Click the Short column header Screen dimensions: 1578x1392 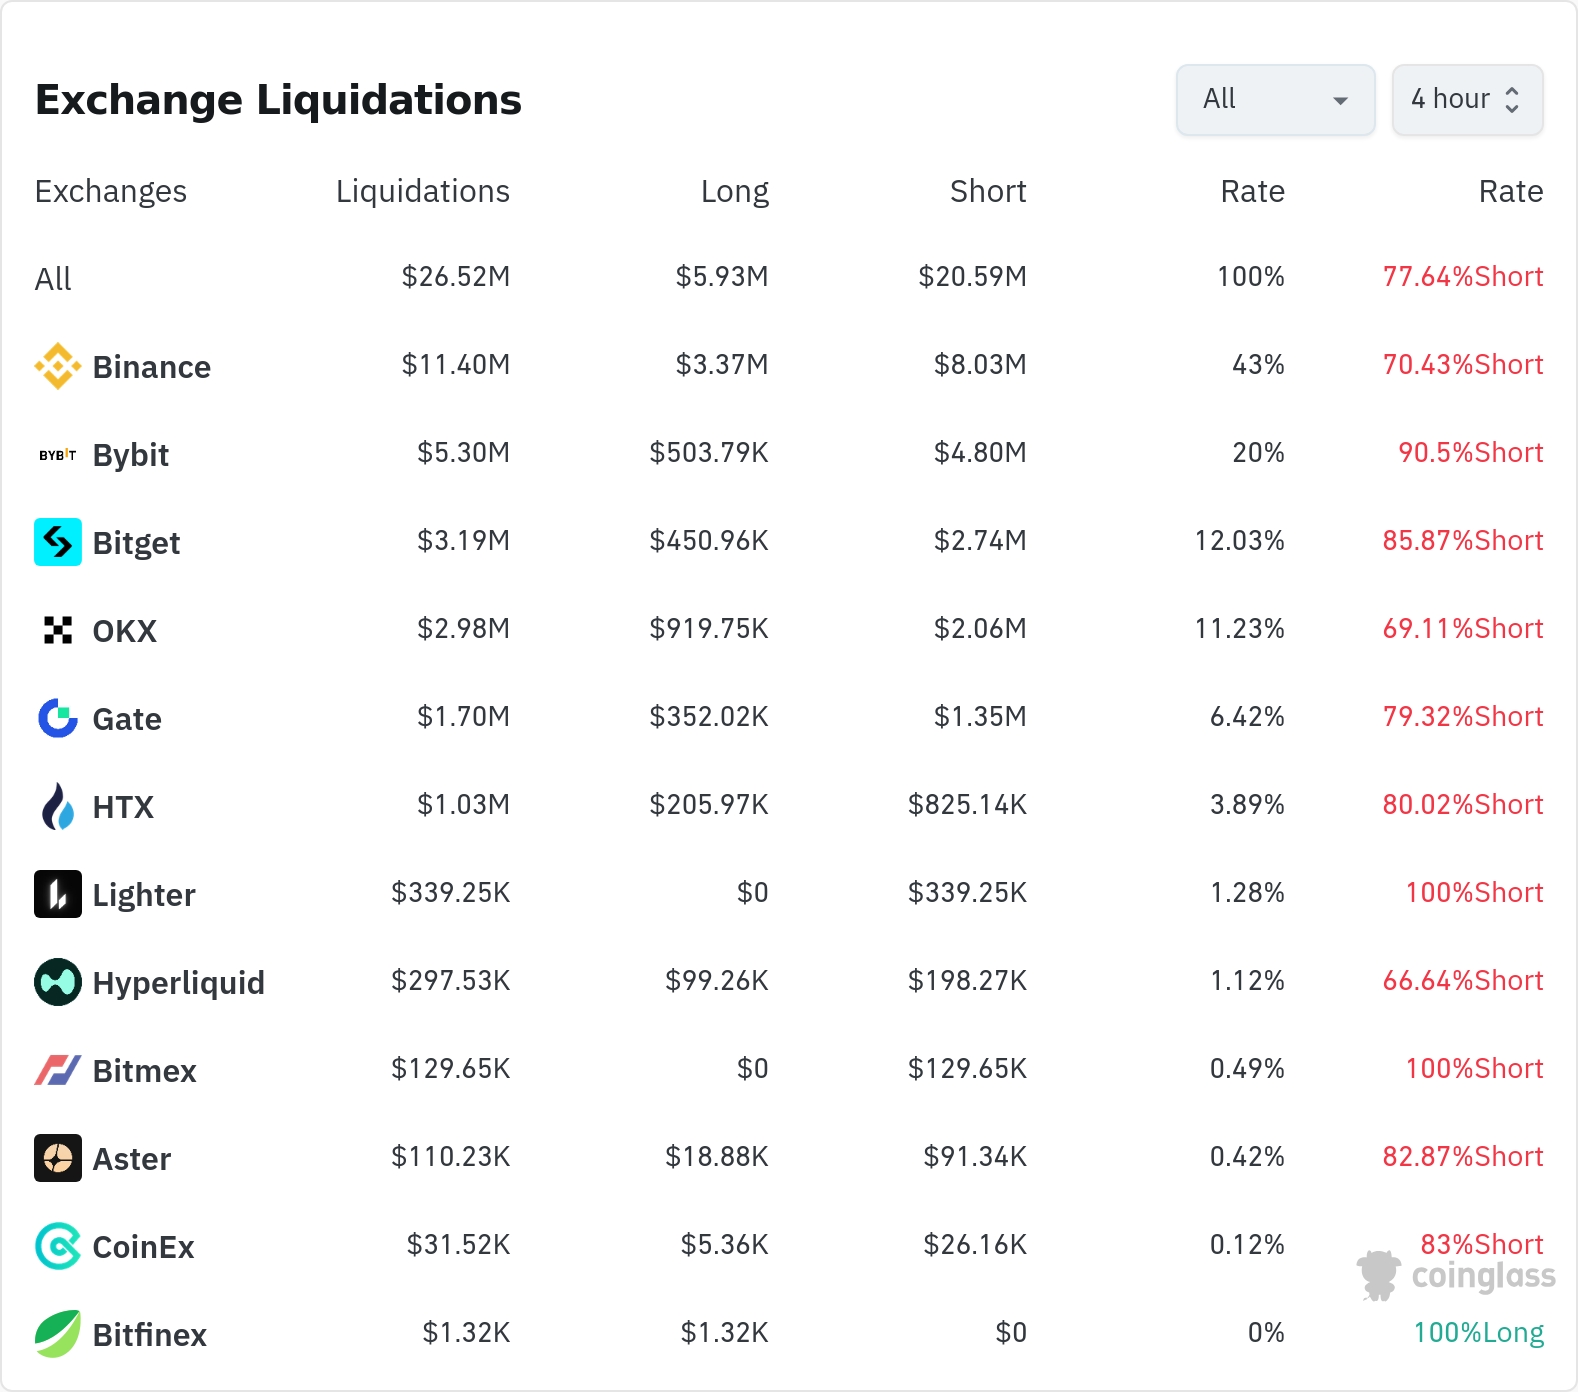(x=987, y=191)
